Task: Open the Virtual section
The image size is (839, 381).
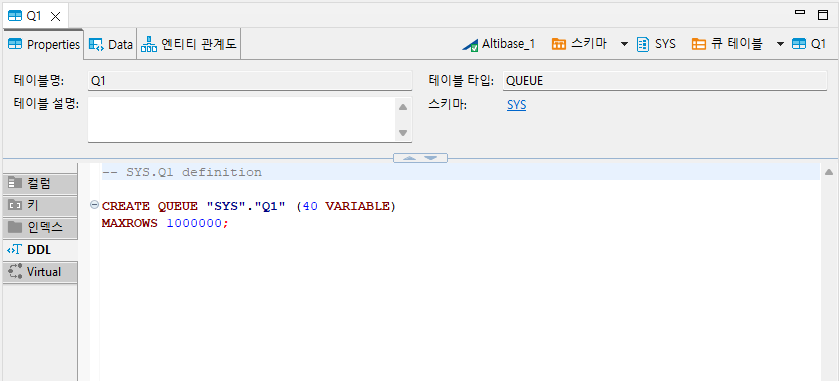Action: coord(40,272)
